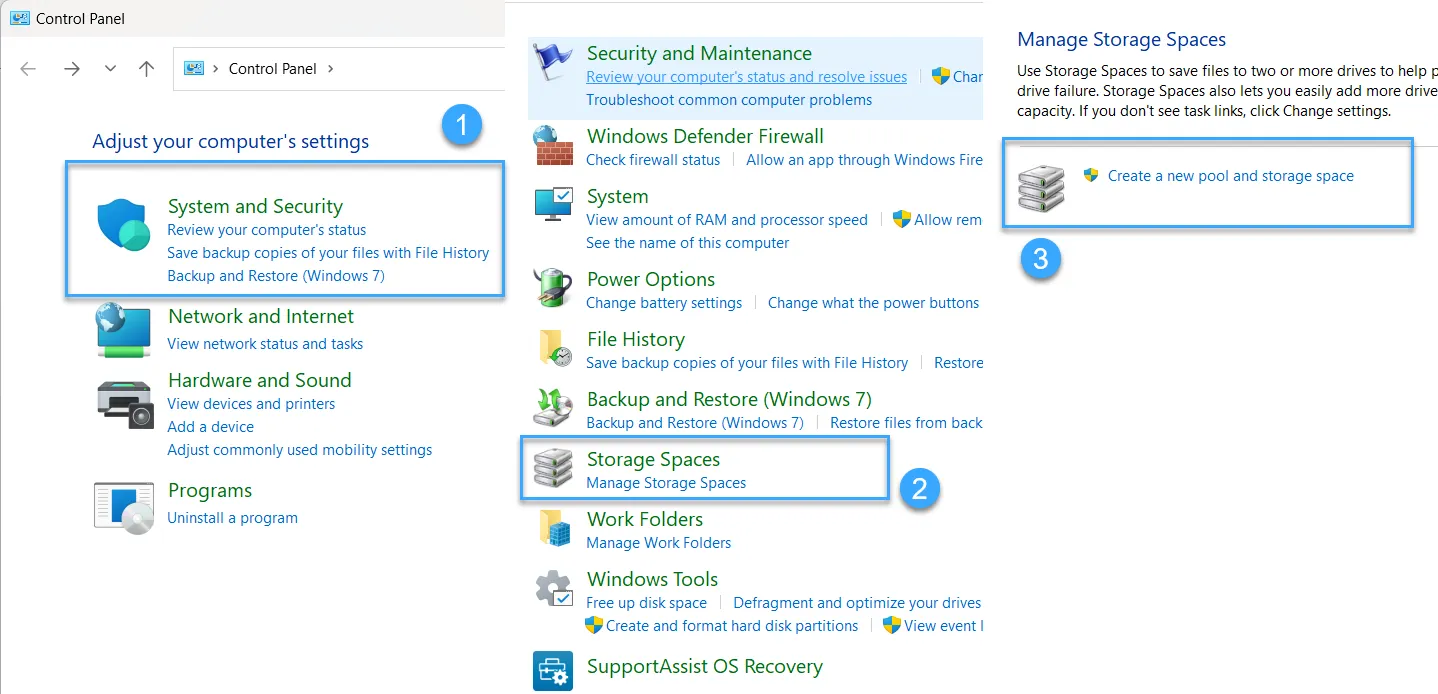Open the Windows Defender Firewall brick wall icon

553,146
